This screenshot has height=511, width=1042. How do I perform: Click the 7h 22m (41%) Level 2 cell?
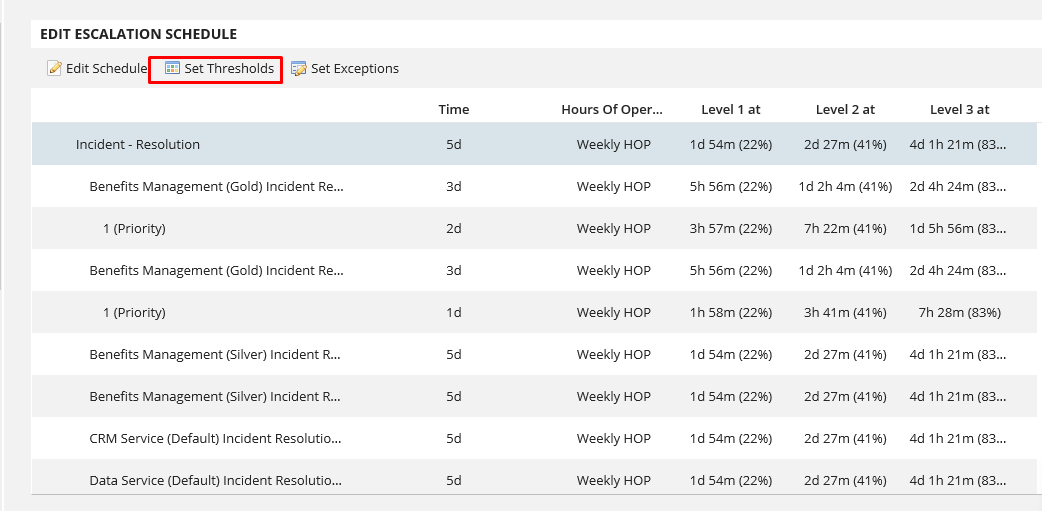pos(845,229)
